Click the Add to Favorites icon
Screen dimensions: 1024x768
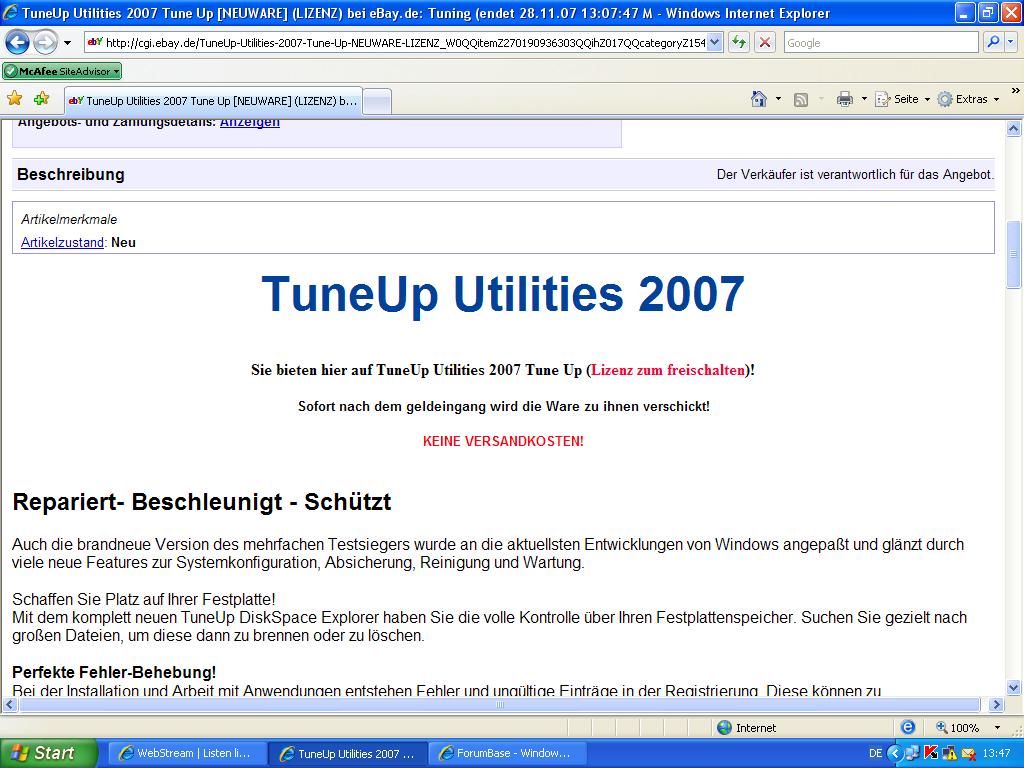tap(42, 99)
